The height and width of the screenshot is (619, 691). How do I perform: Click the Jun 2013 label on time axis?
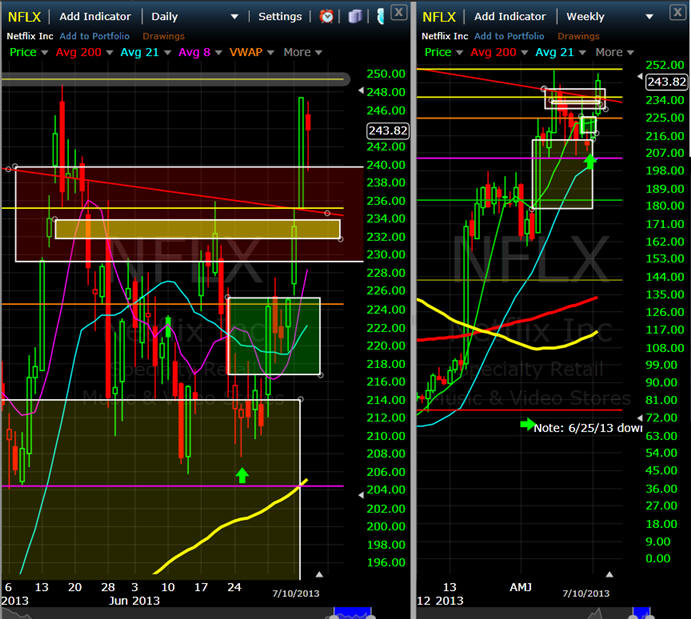click(134, 601)
